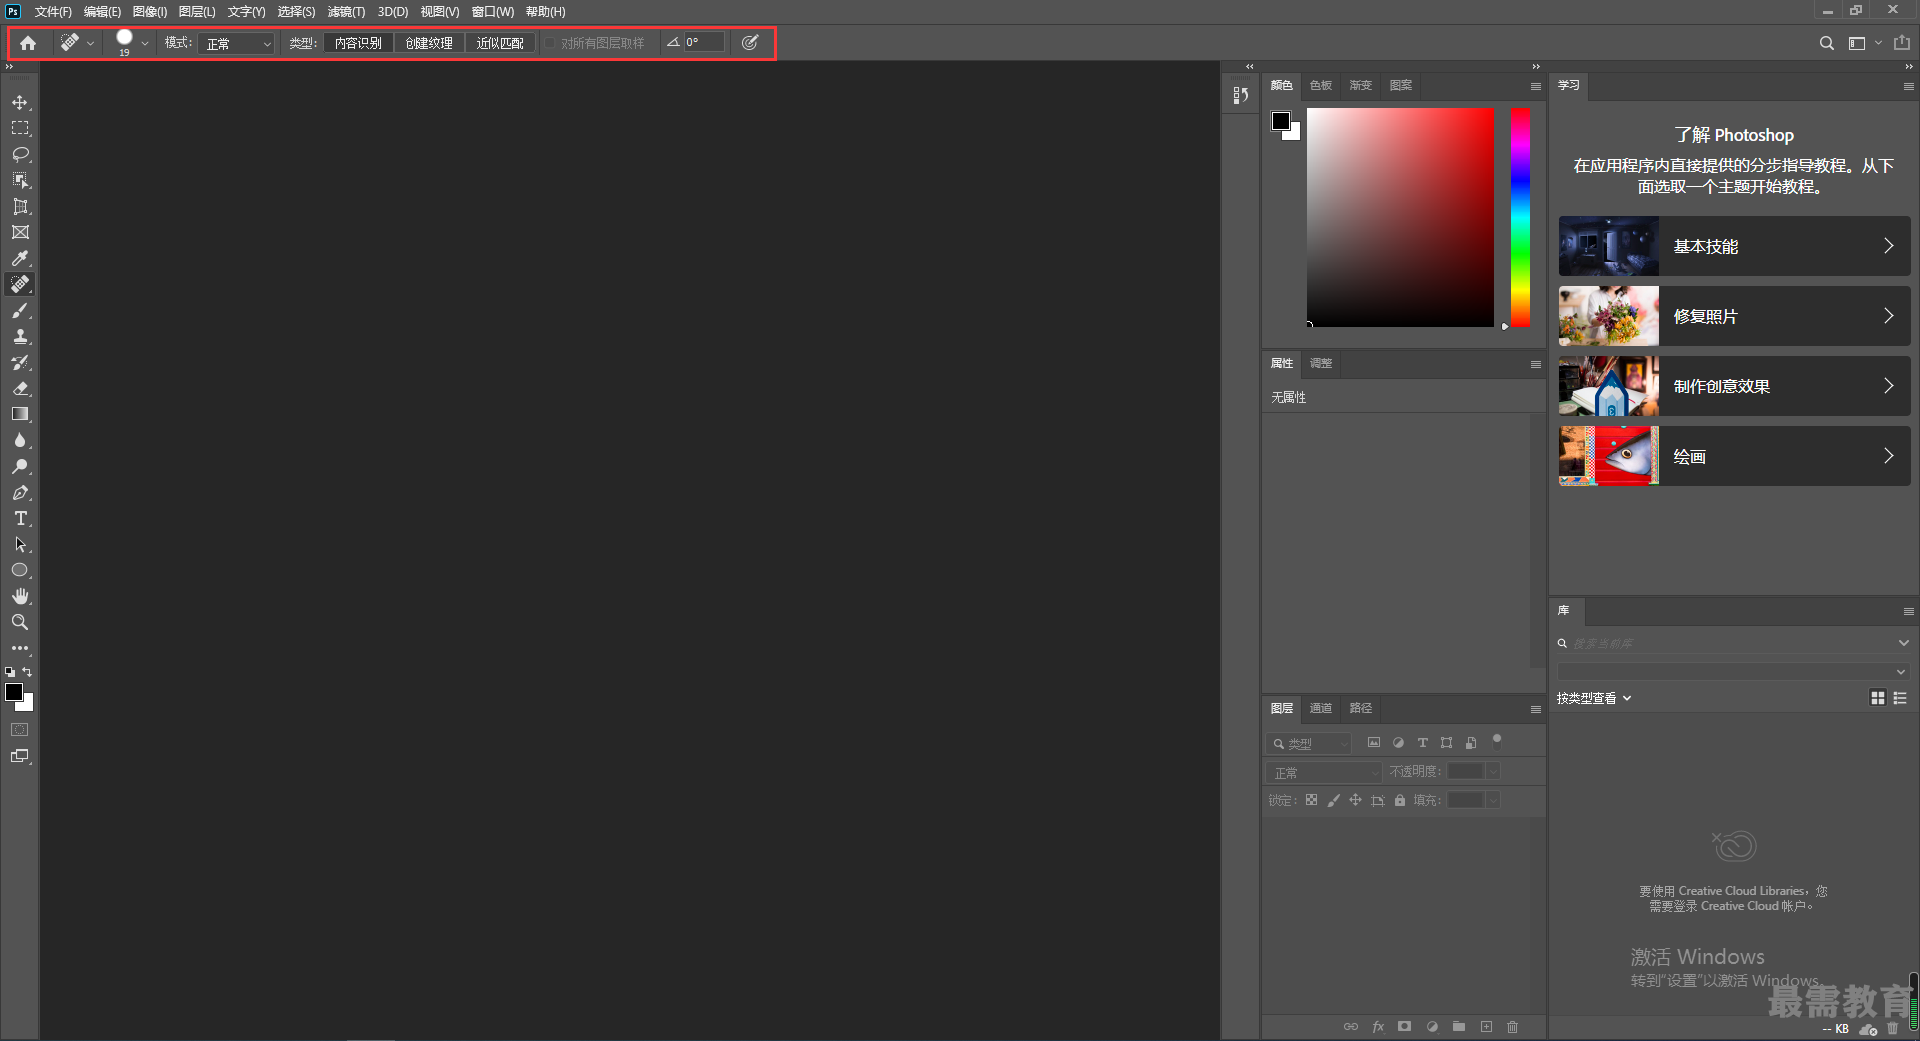The width and height of the screenshot is (1920, 1041).
Task: Open the 窗口(W) menu
Action: [492, 12]
